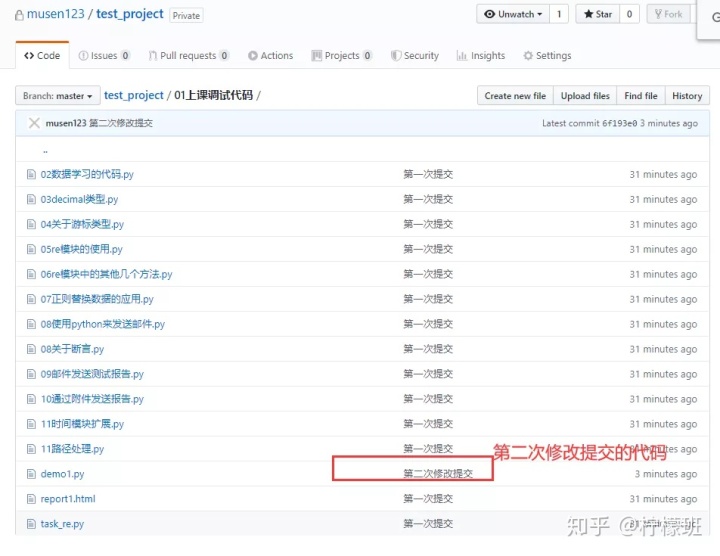Open file 09邮件发送测试报告.py
The height and width of the screenshot is (556, 720).
92,374
